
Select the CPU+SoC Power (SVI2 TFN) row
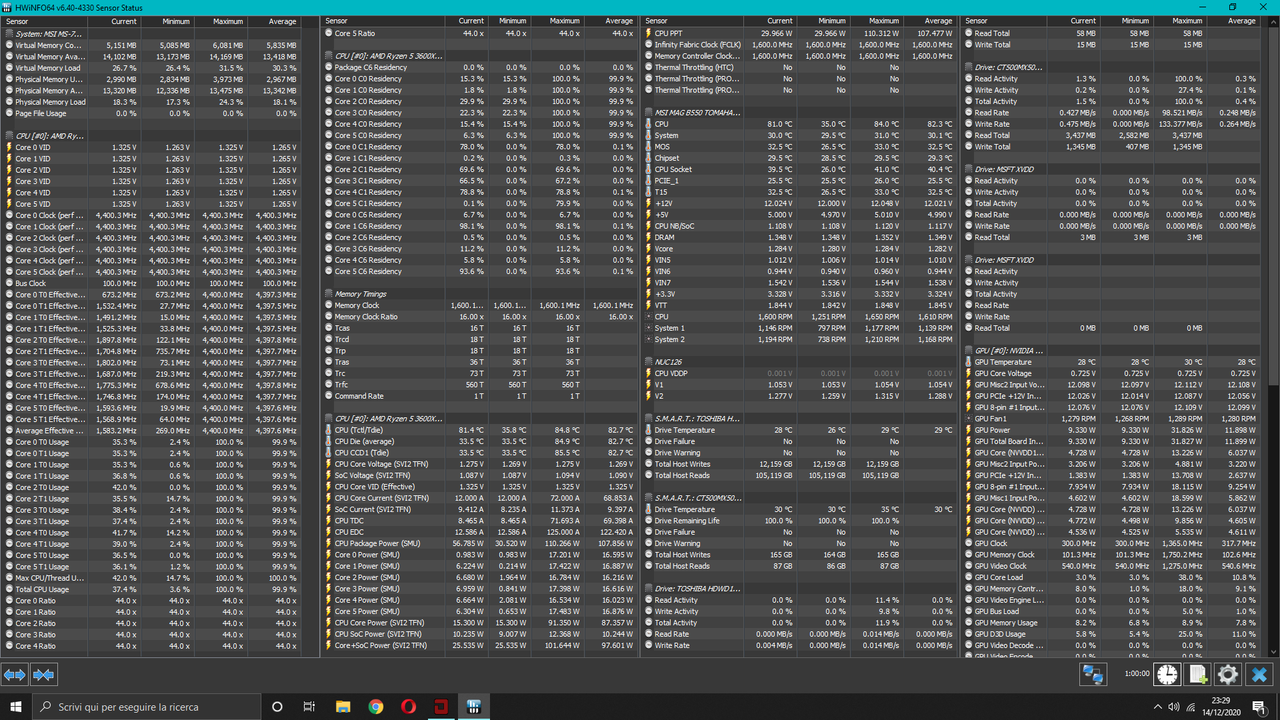[x=479, y=645]
